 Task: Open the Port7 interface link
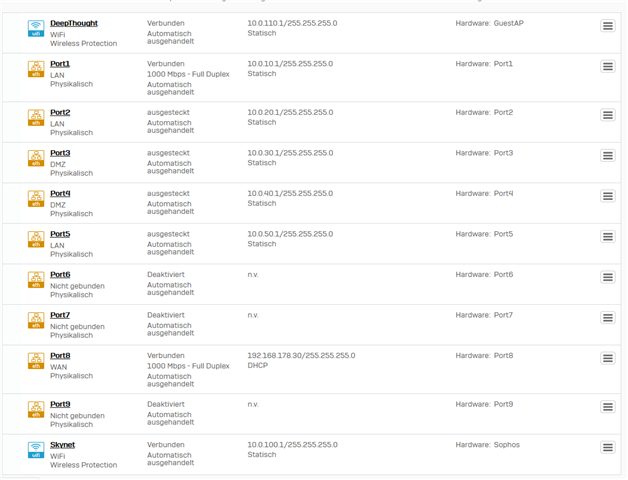click(x=60, y=315)
